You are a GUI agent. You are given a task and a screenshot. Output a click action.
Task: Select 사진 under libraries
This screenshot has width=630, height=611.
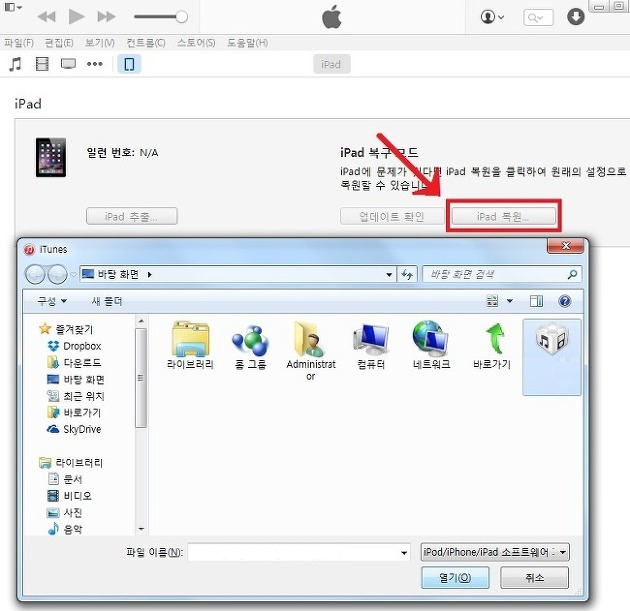point(65,513)
